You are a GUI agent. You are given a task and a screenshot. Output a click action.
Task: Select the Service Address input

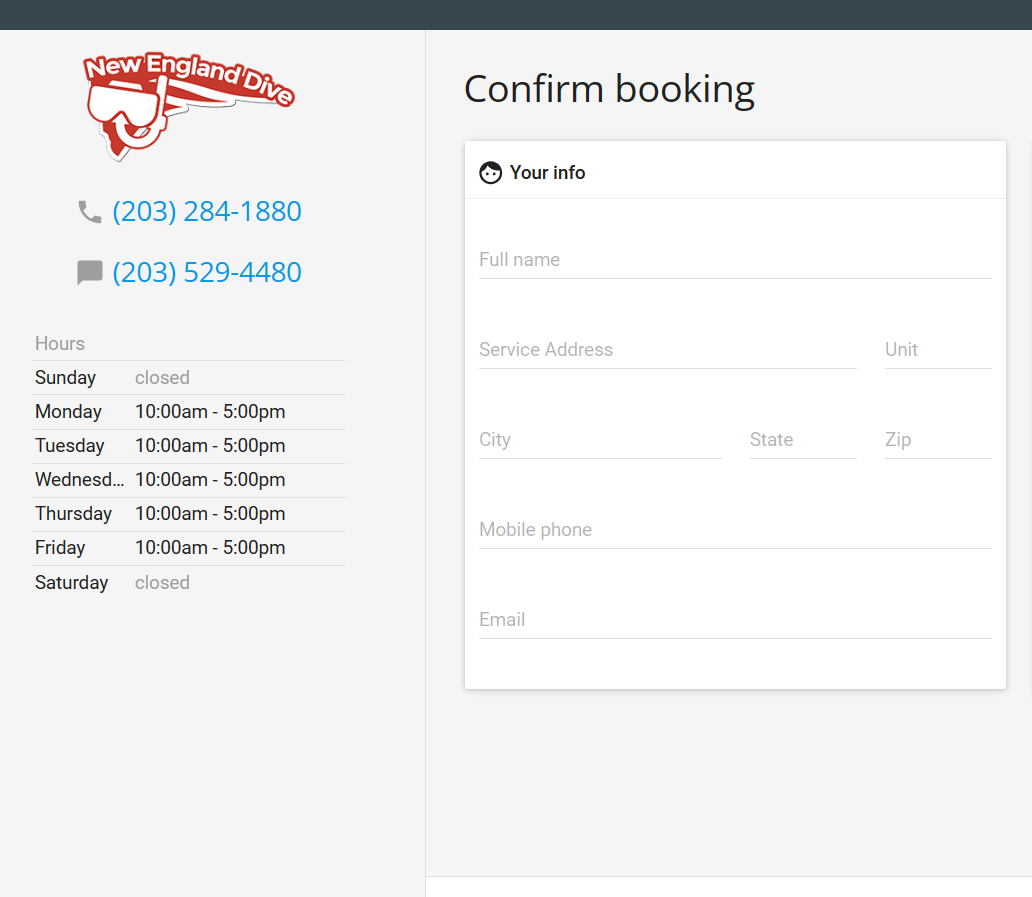click(667, 350)
